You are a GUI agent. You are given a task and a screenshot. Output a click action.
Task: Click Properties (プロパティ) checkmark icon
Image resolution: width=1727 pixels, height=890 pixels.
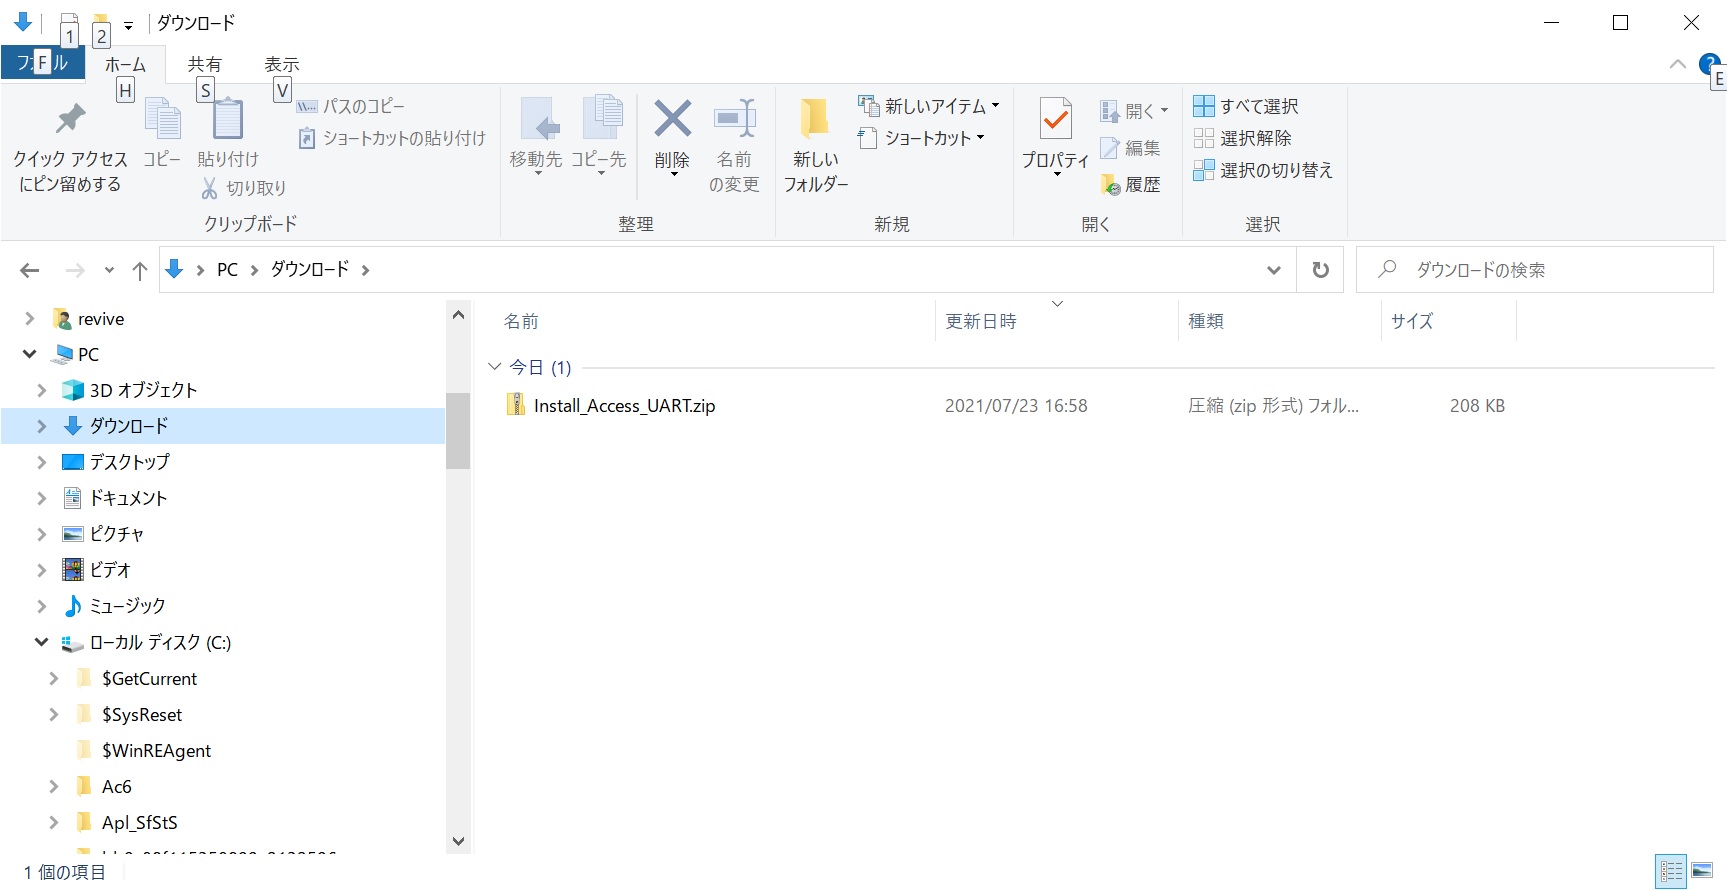[1056, 119]
